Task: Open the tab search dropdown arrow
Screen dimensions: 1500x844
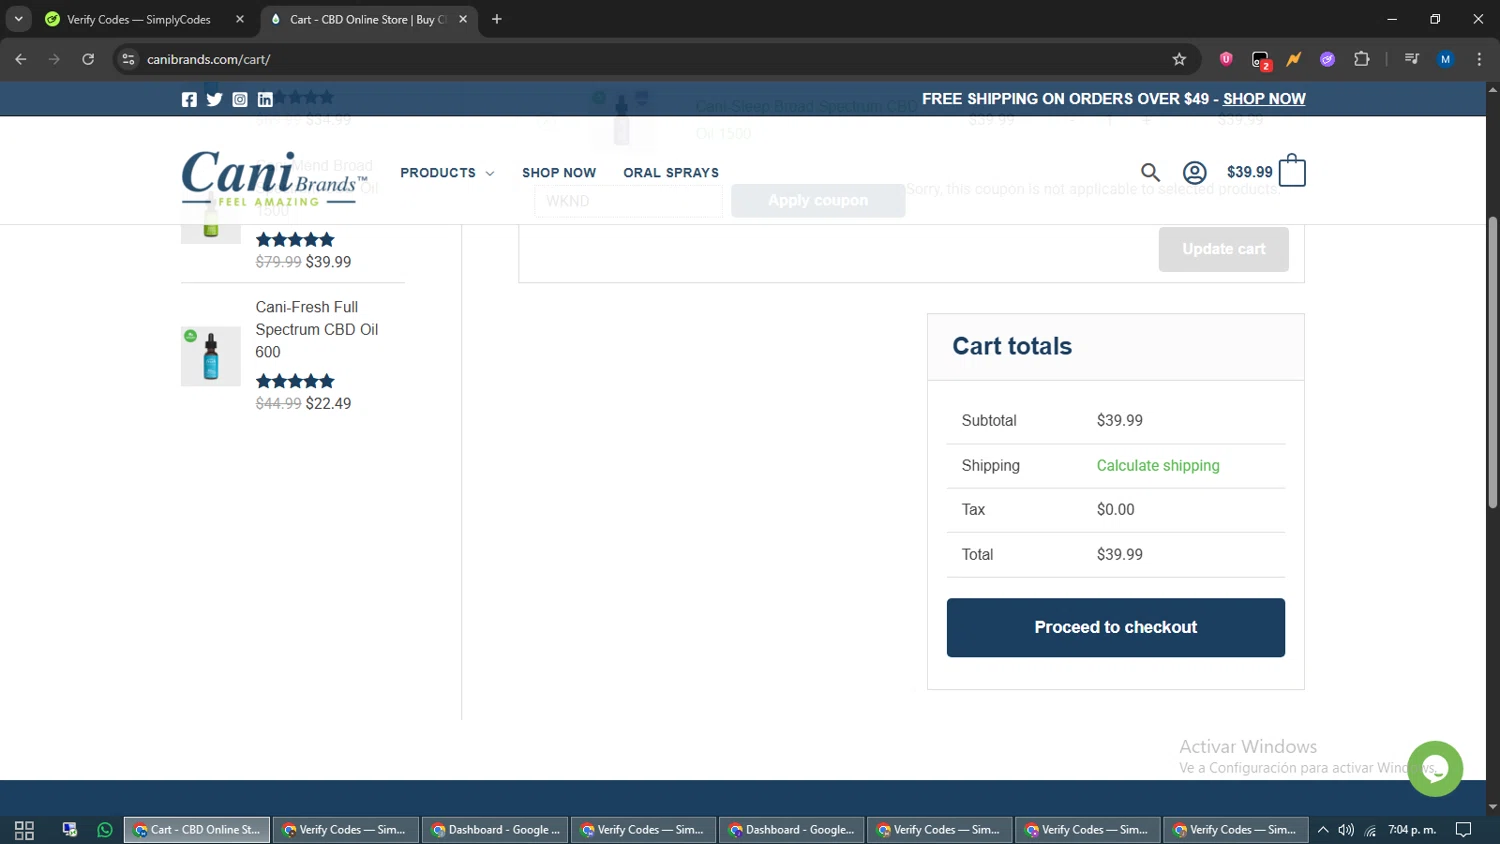Action: [18, 19]
